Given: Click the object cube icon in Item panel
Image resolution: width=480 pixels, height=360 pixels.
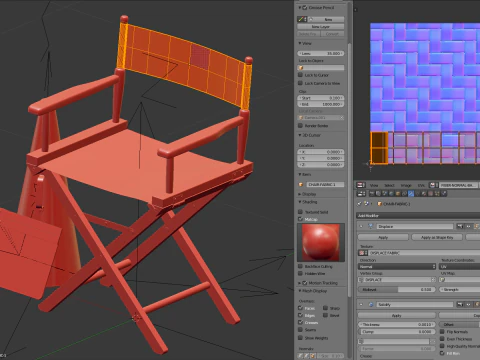Looking at the screenshot, I should 301,184.
